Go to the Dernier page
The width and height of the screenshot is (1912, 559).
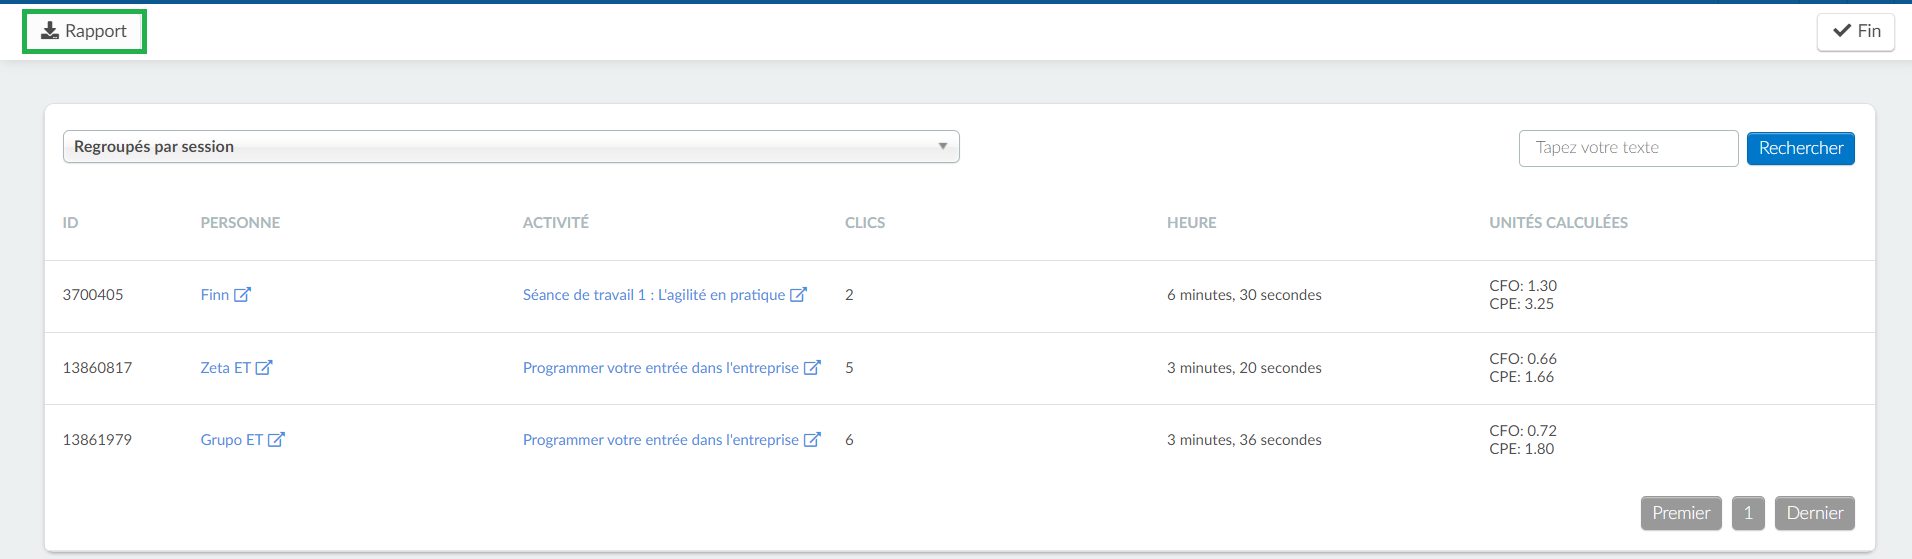[1815, 513]
